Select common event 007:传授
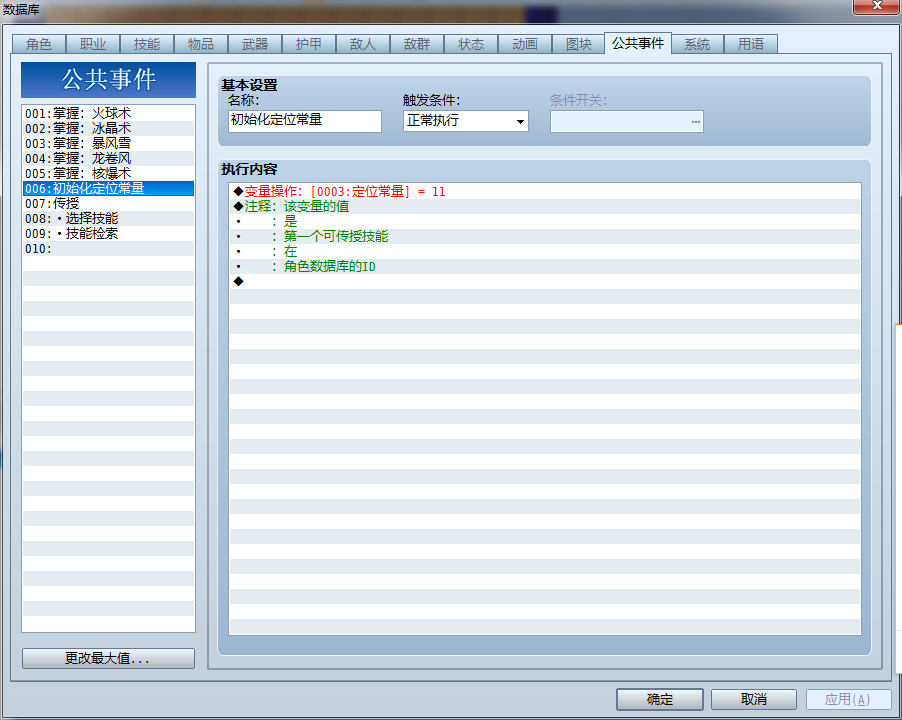This screenshot has width=902, height=720. click(x=108, y=203)
